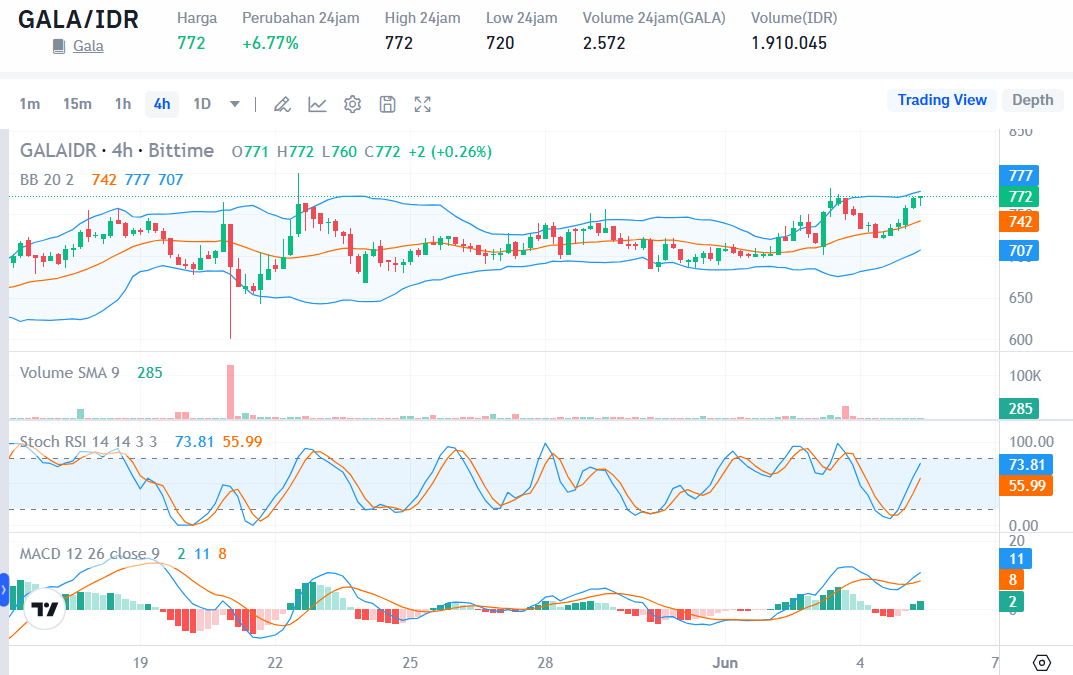
Task: Save the chart layout using the save icon
Action: 385,103
